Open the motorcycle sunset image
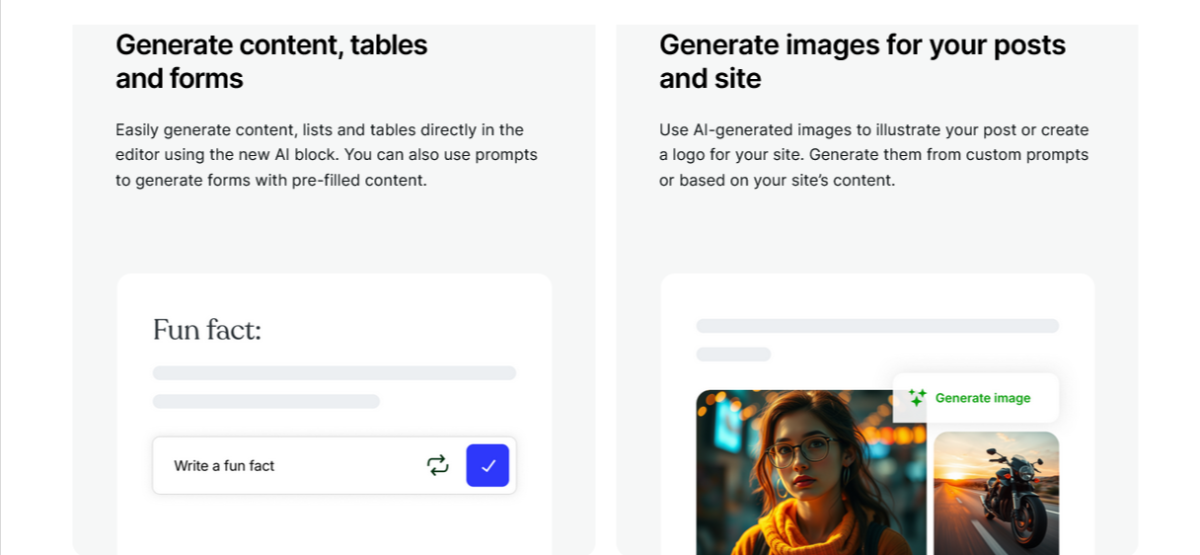Viewport: 1200px width, 555px height. click(996, 493)
